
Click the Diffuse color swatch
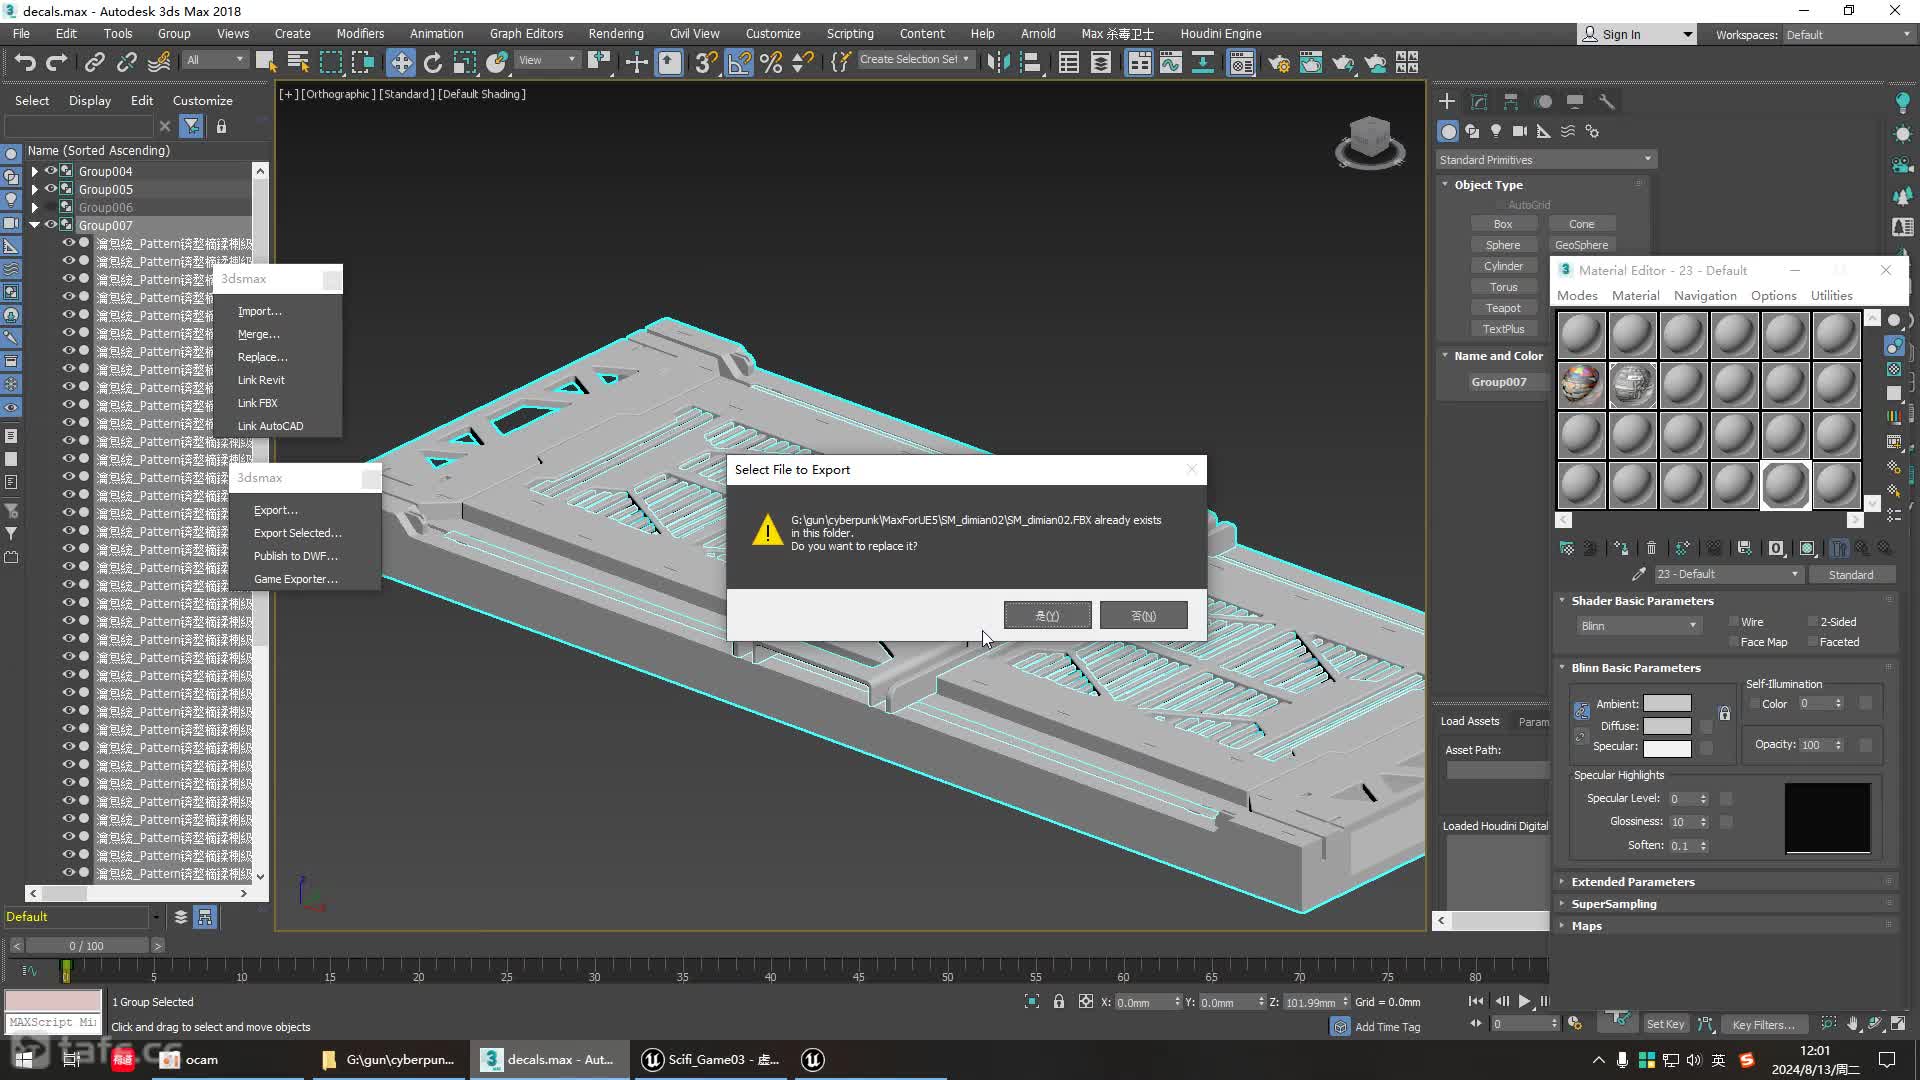[1667, 726]
